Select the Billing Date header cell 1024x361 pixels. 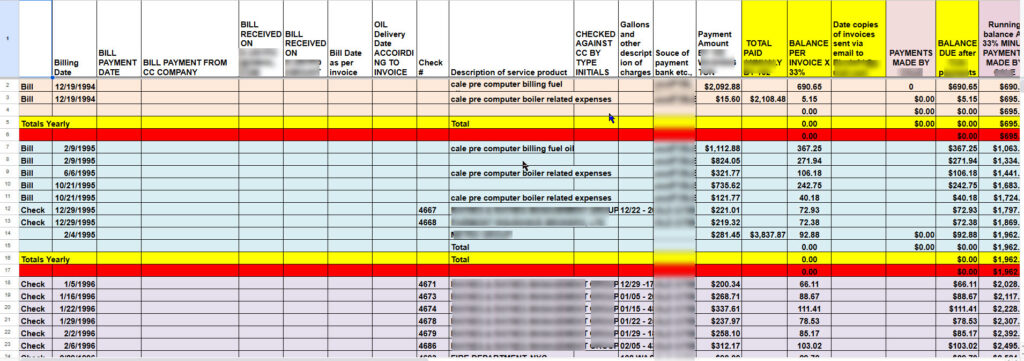click(x=74, y=39)
